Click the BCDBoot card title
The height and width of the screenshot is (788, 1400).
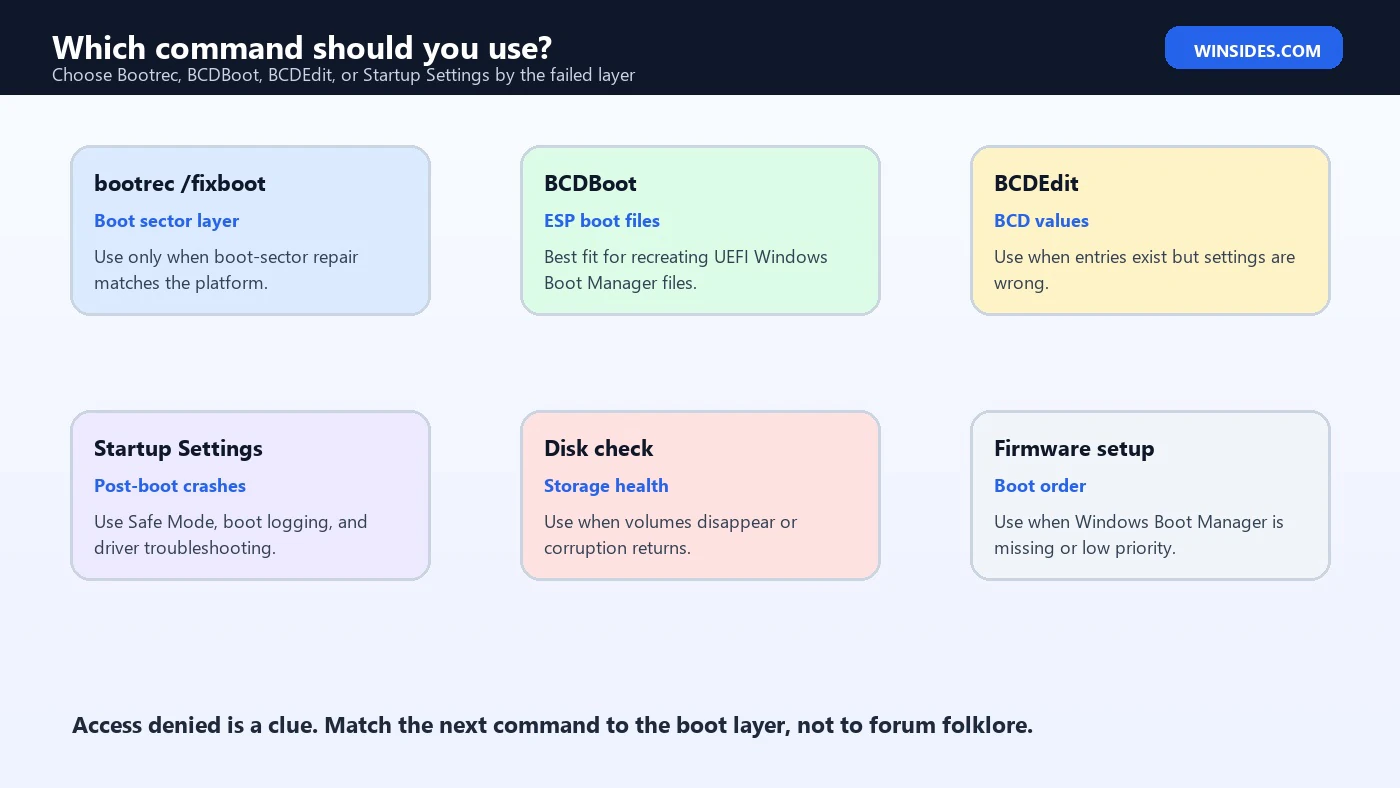tap(590, 183)
